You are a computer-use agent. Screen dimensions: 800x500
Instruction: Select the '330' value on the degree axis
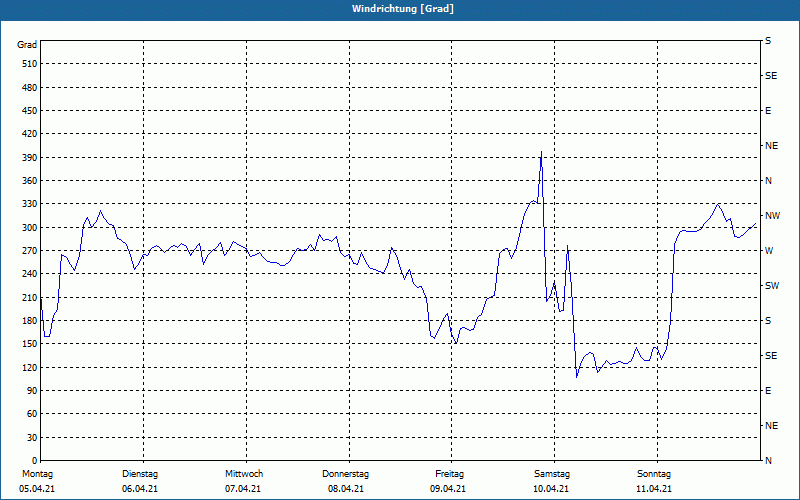(30, 204)
